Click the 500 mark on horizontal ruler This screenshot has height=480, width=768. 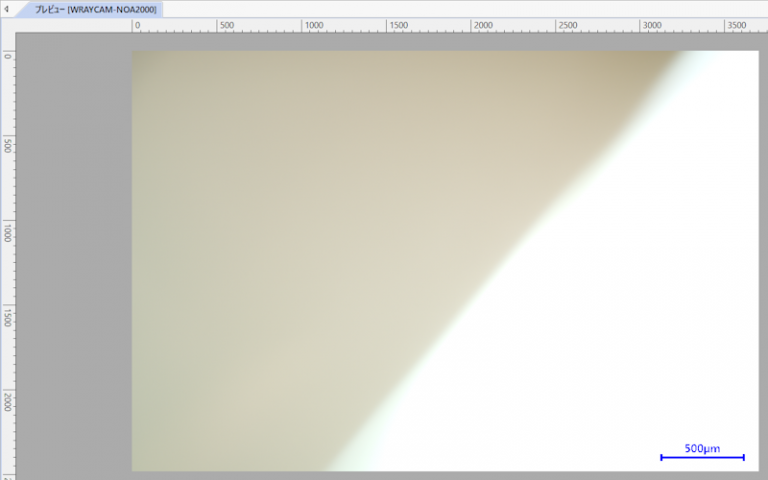click(x=226, y=25)
